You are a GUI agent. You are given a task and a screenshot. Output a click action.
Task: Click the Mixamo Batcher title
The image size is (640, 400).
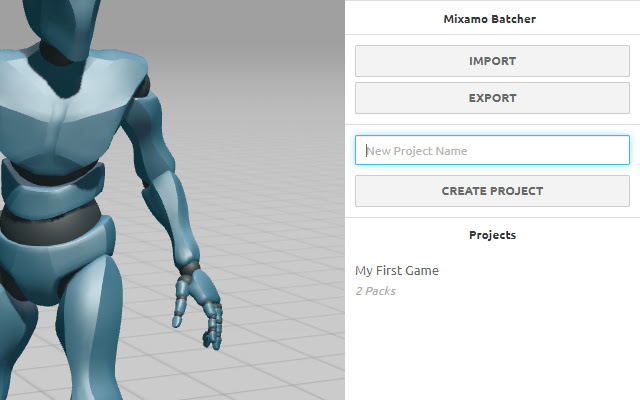[489, 19]
